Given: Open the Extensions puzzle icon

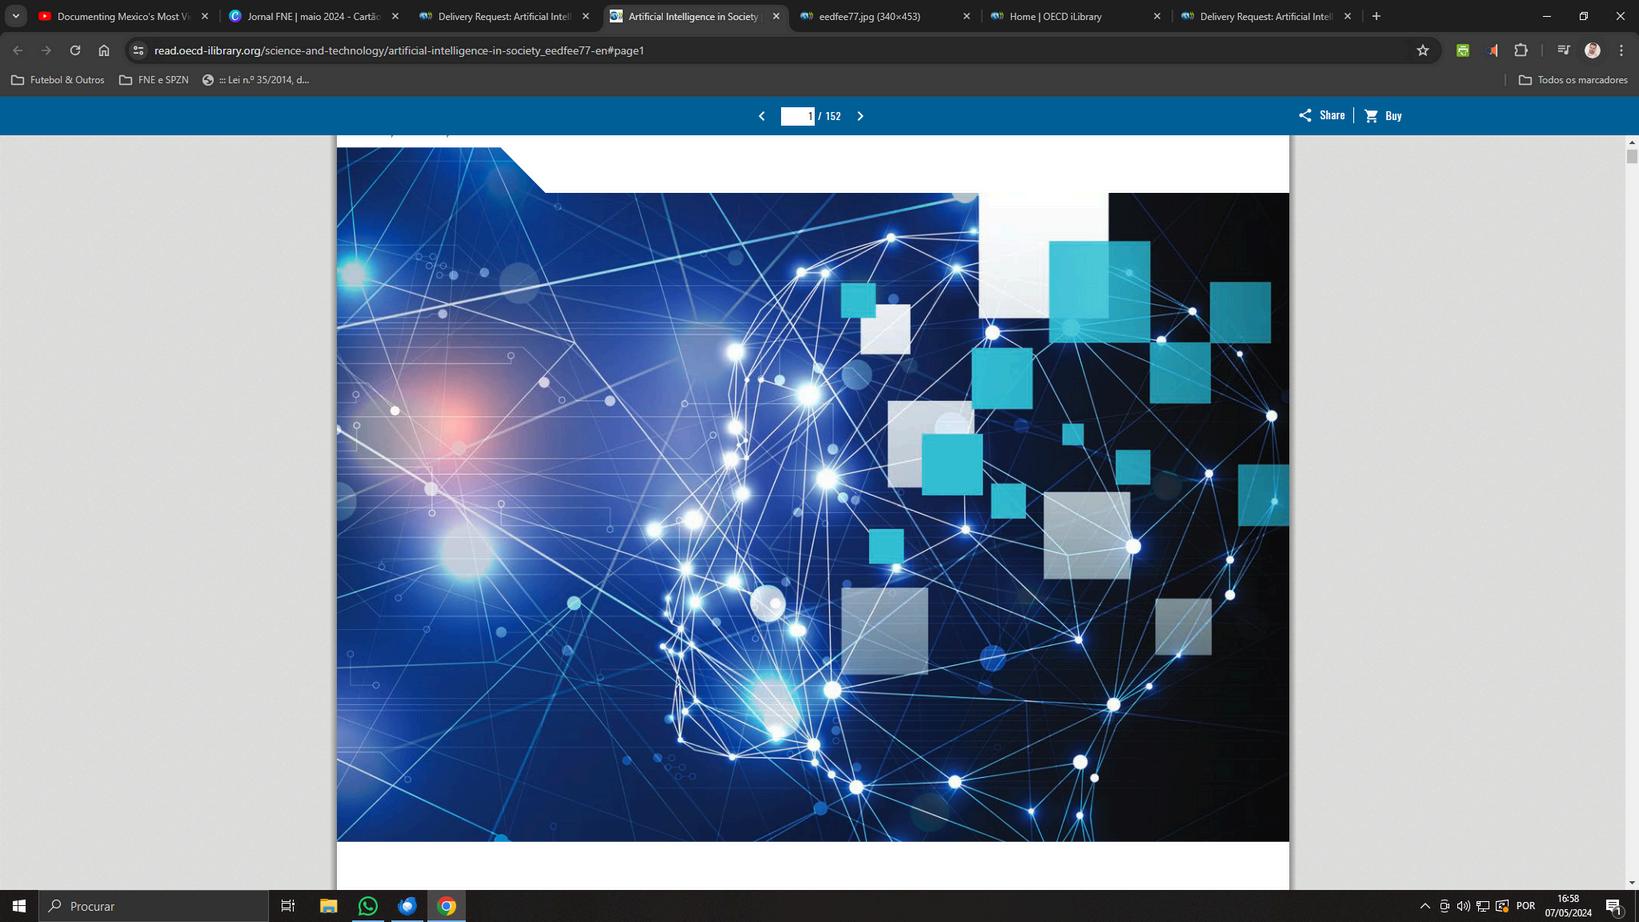Looking at the screenshot, I should [x=1521, y=50].
